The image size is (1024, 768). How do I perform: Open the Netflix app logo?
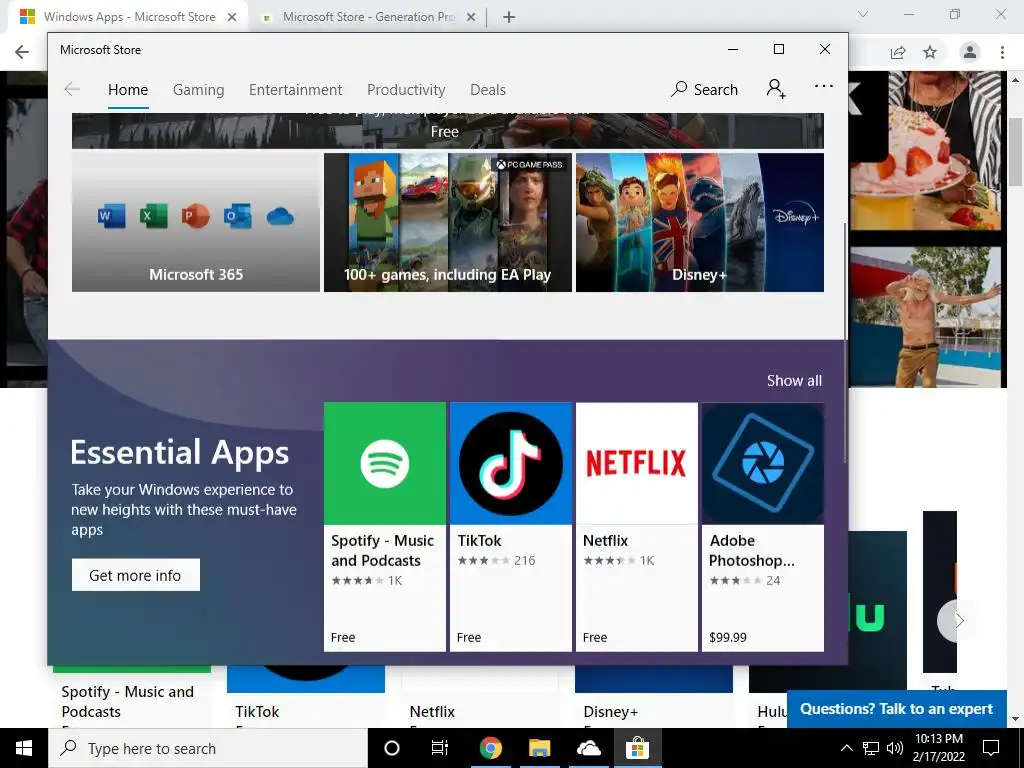[637, 463]
